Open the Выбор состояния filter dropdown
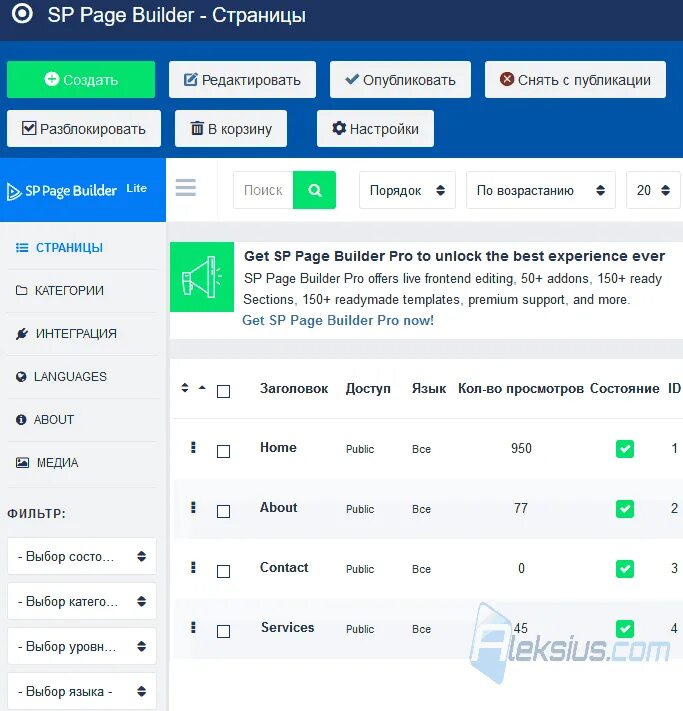 point(82,556)
